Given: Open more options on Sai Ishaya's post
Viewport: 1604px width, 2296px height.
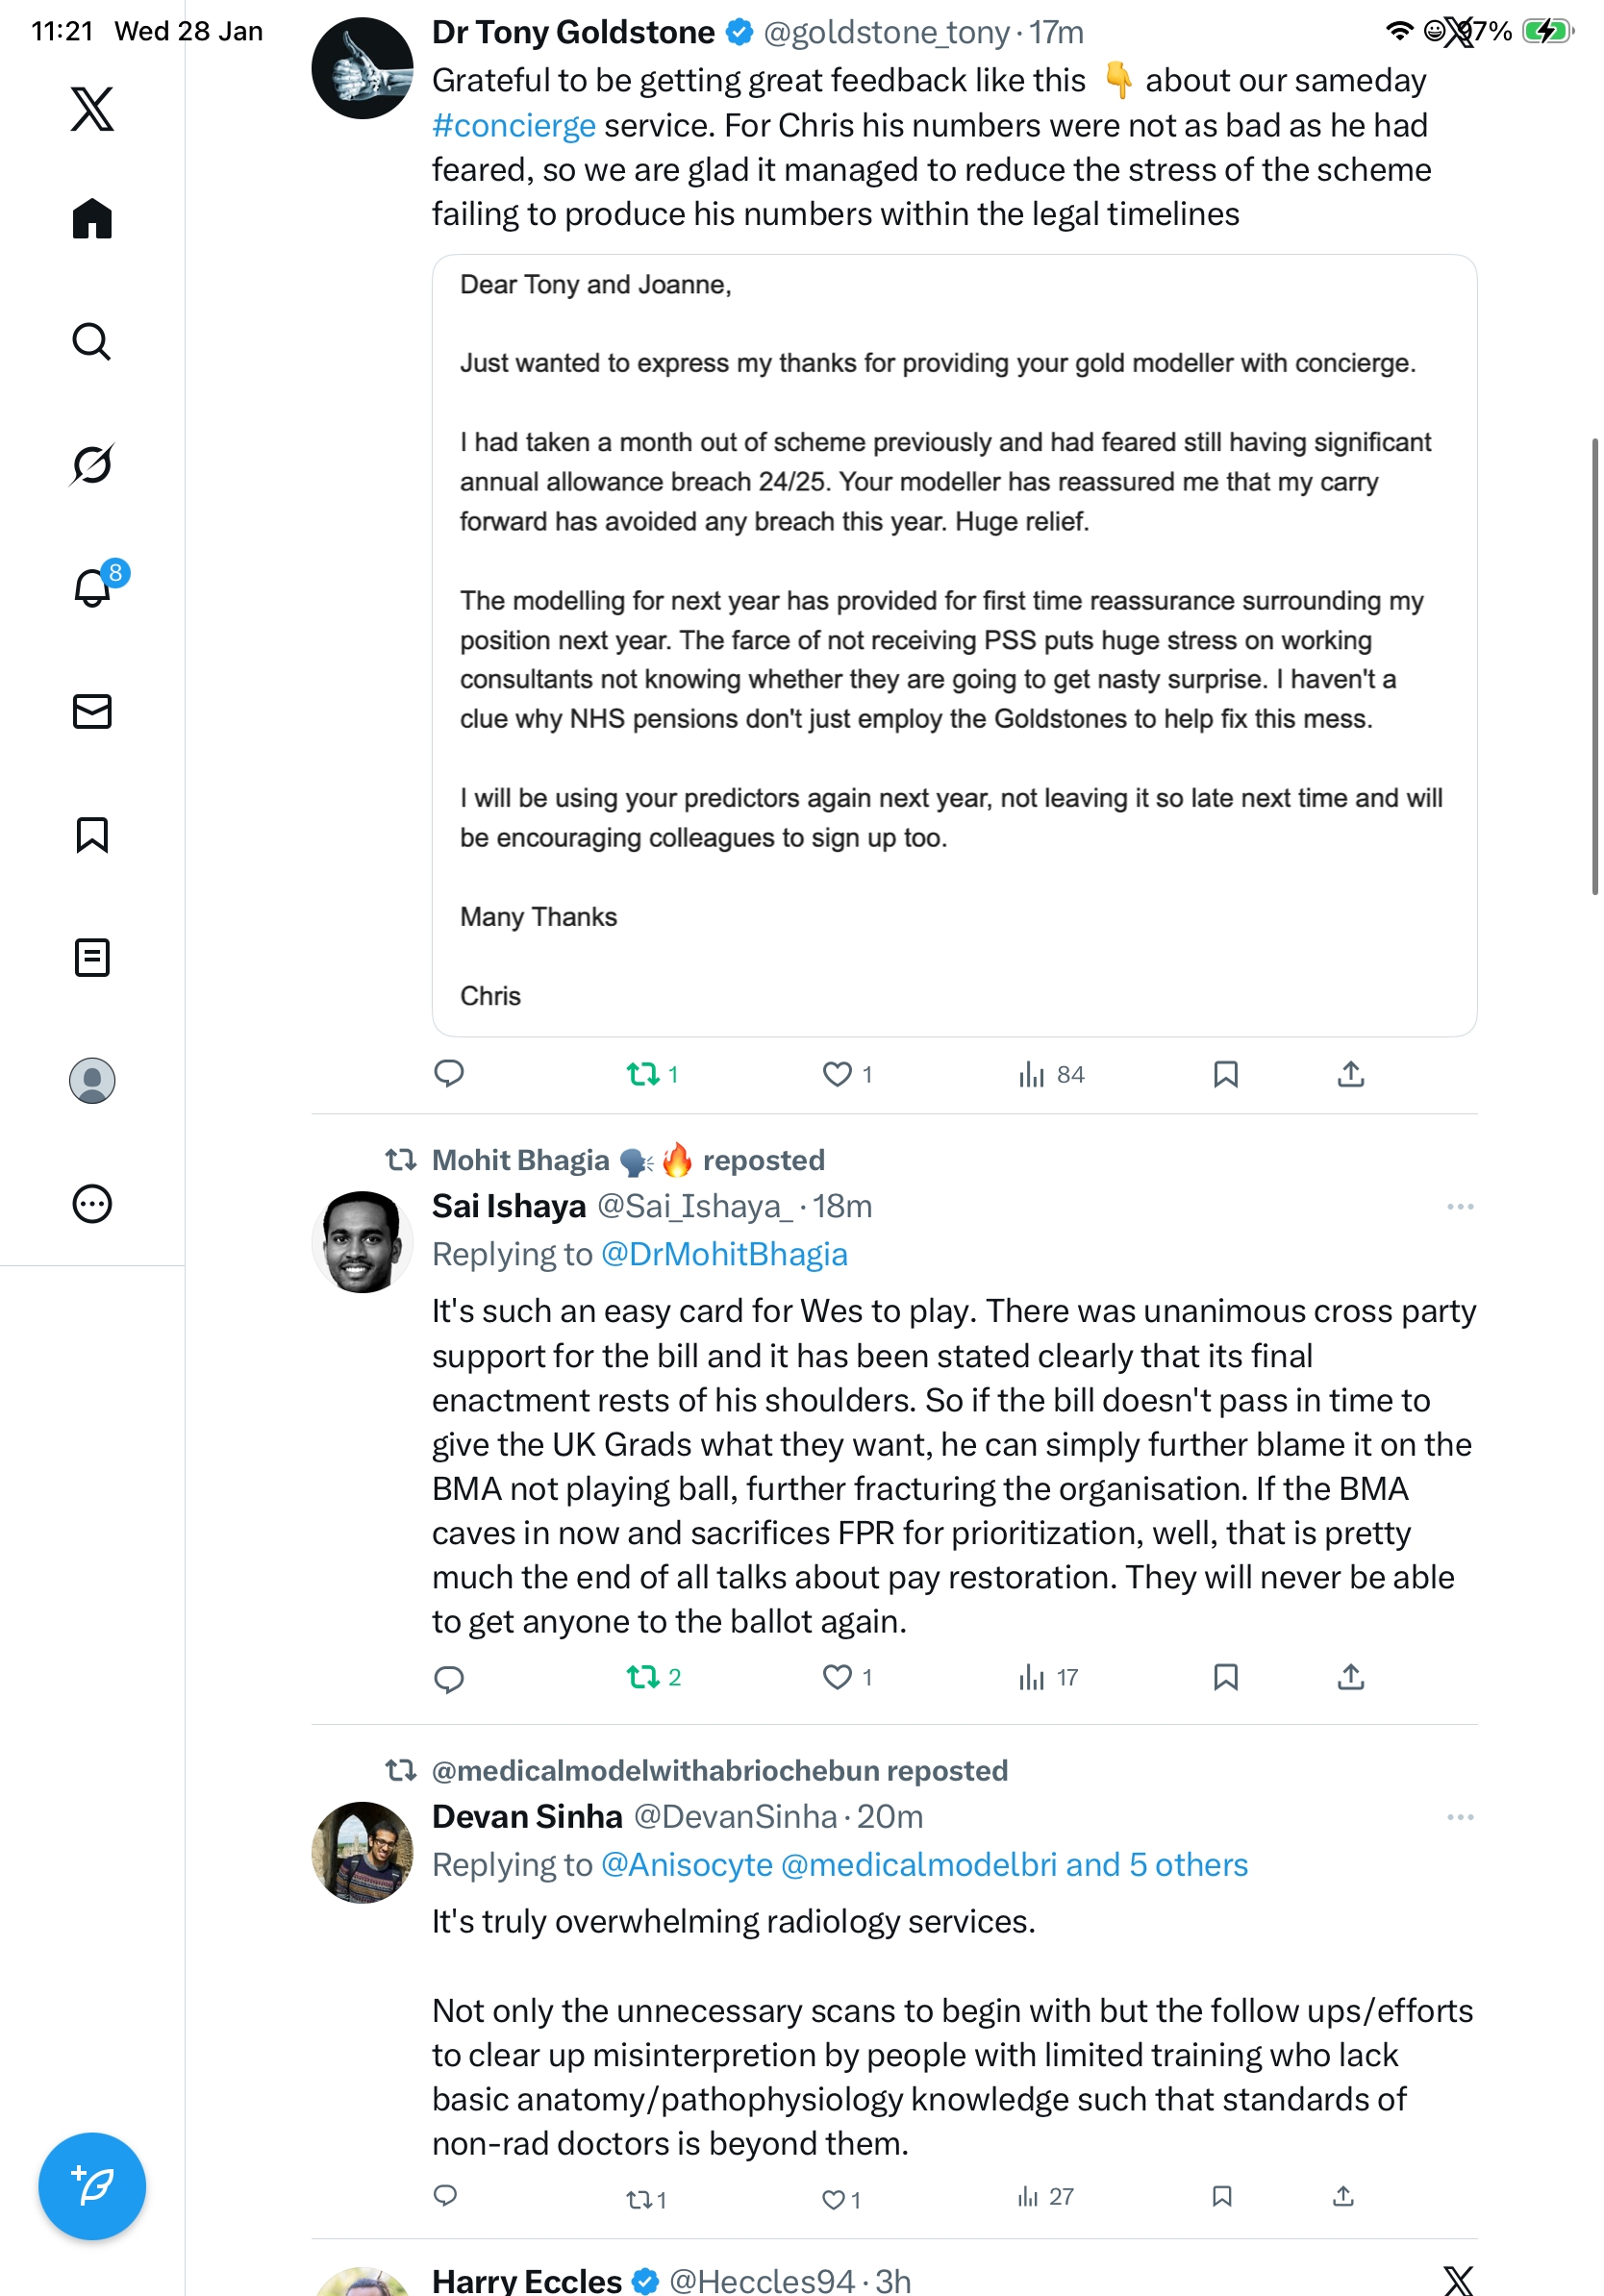Looking at the screenshot, I should (1459, 1207).
